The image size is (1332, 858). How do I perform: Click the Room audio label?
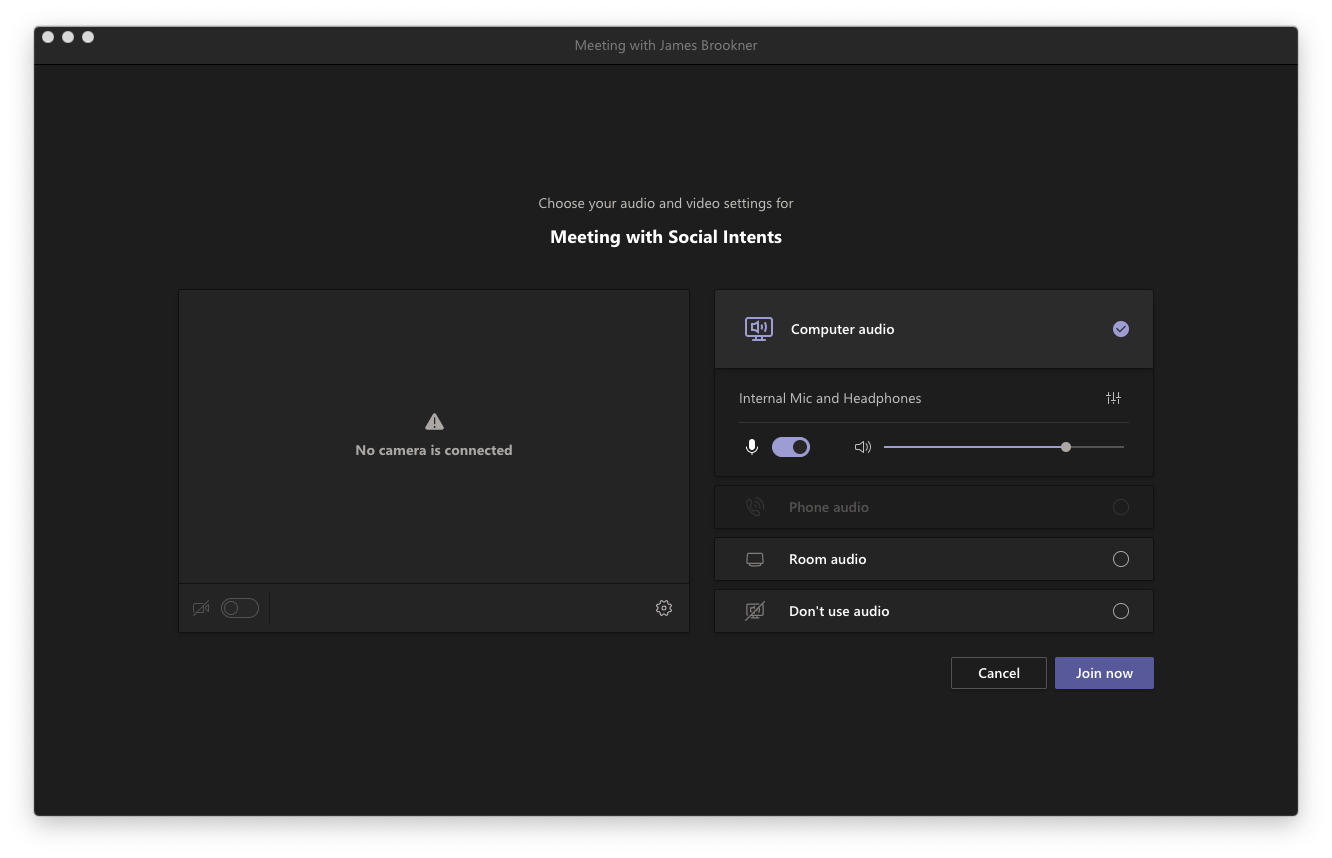point(828,559)
